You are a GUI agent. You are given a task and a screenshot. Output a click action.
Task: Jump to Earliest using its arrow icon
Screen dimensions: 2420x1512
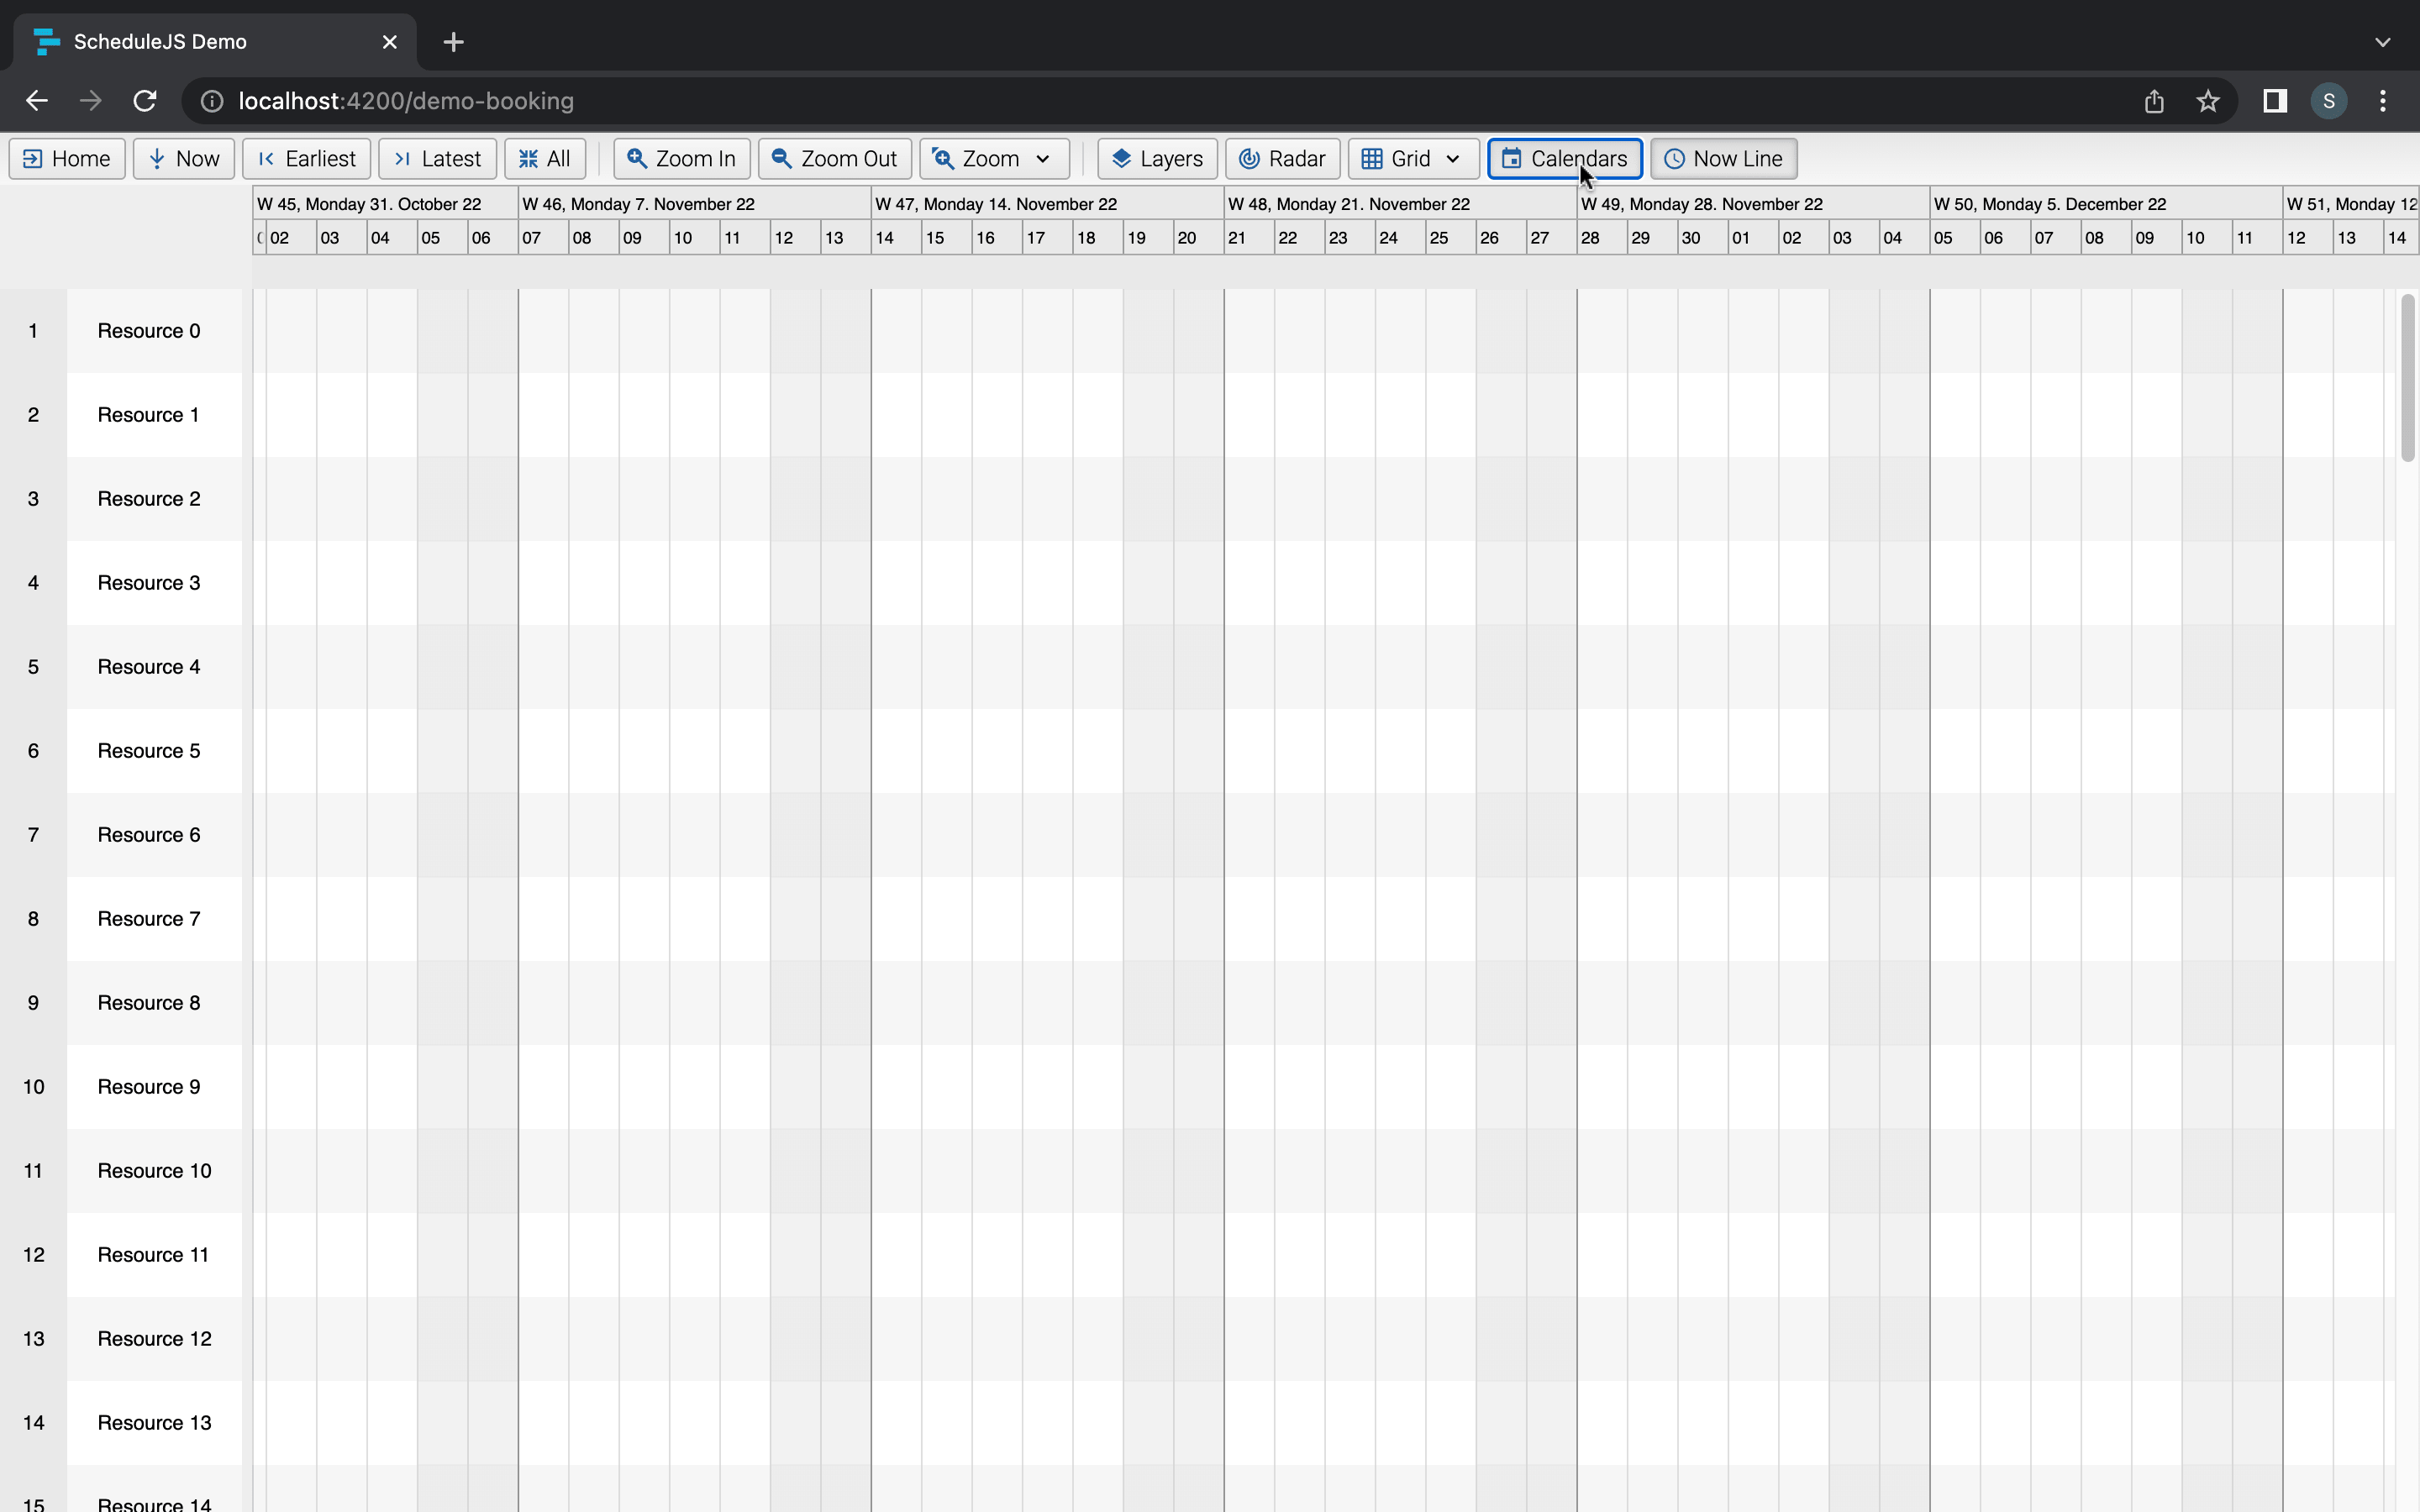(x=267, y=158)
